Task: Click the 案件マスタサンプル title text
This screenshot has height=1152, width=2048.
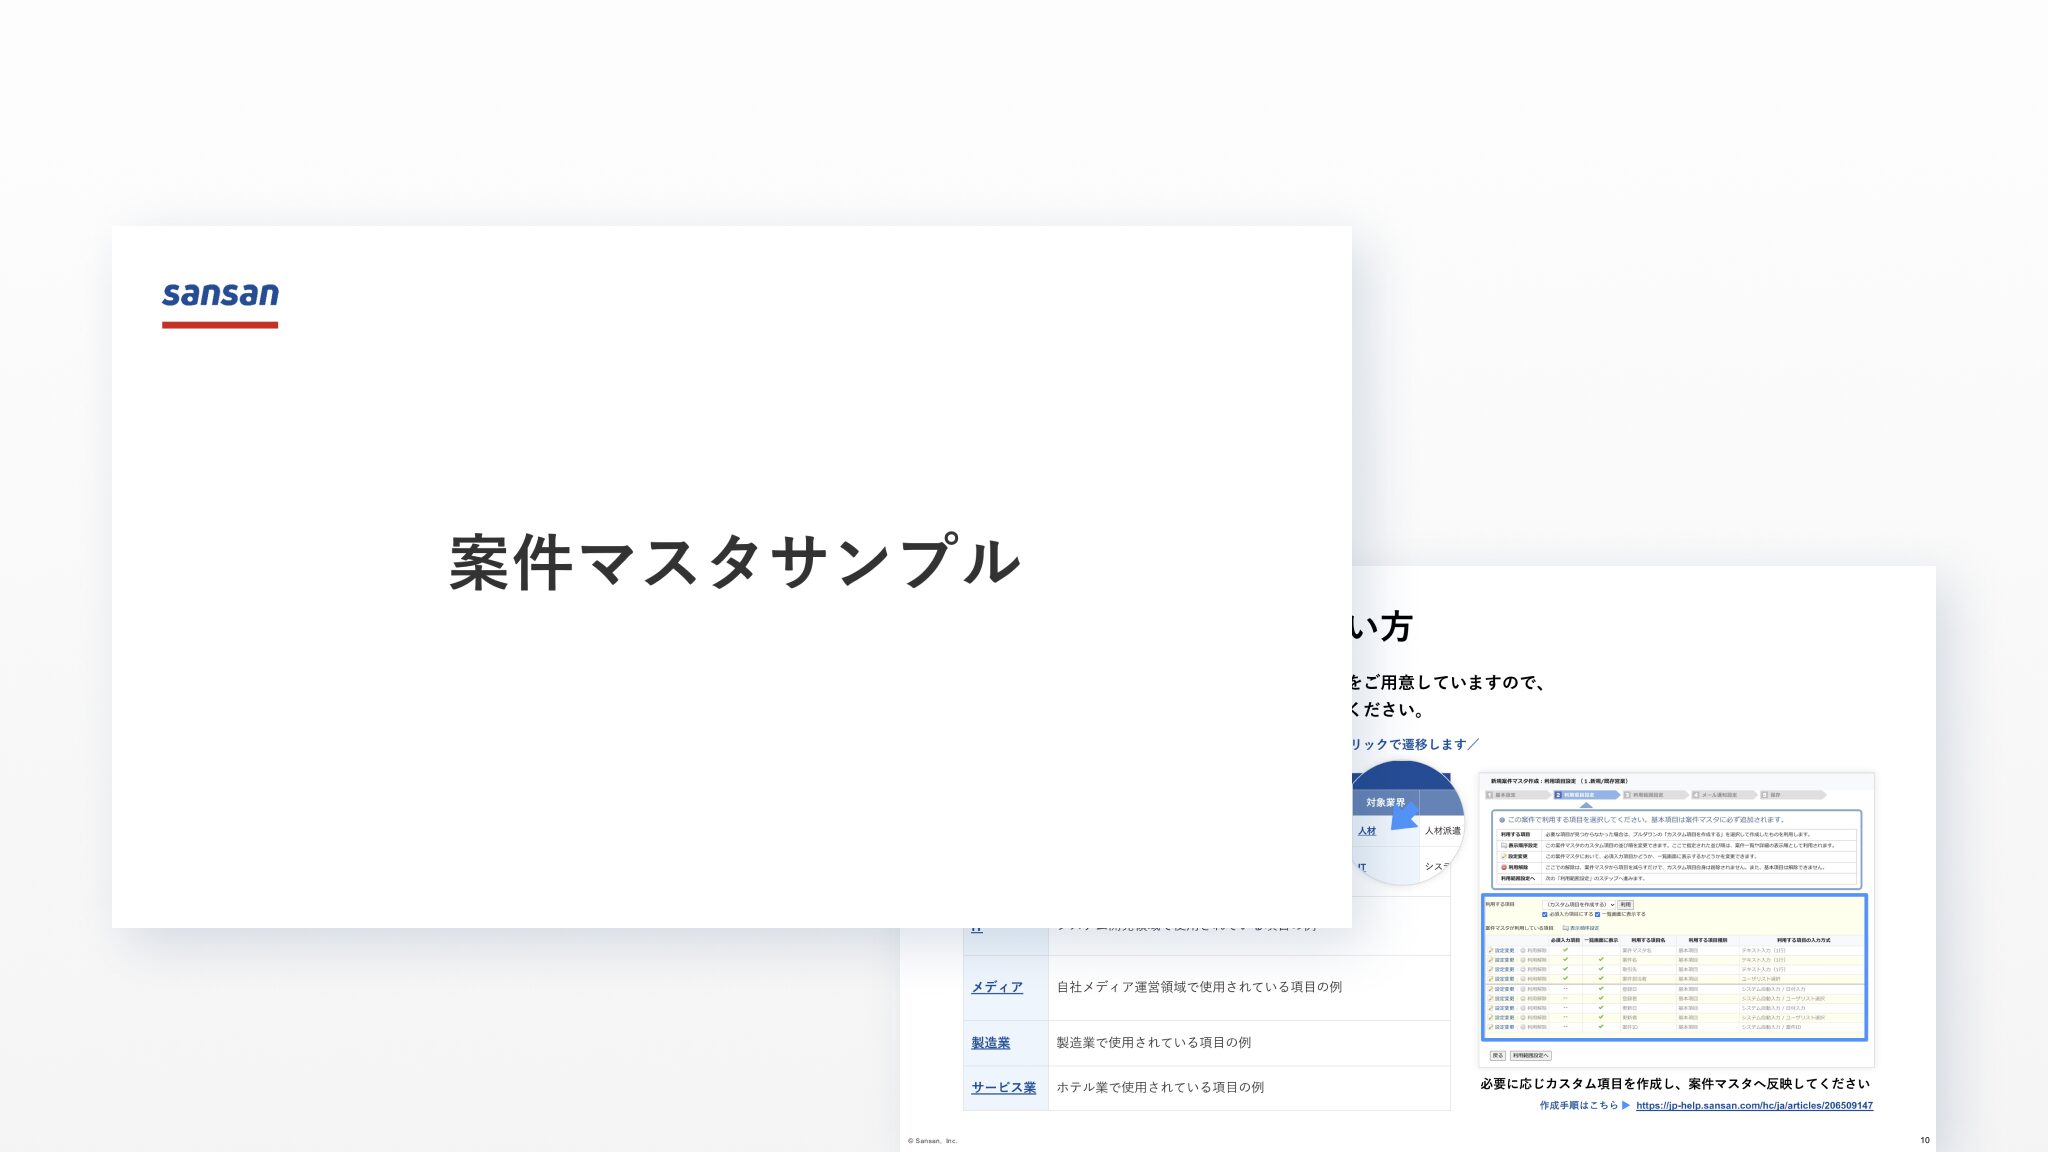Action: (735, 562)
